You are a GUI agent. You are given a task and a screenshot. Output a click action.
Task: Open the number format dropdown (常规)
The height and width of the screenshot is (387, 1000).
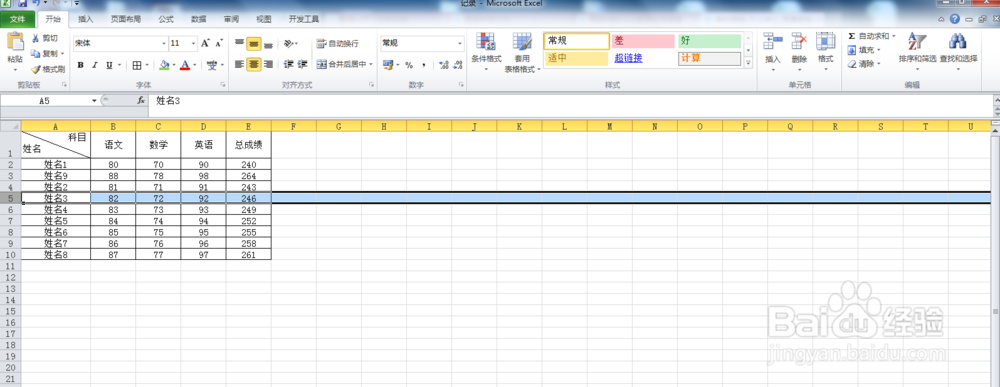(460, 43)
